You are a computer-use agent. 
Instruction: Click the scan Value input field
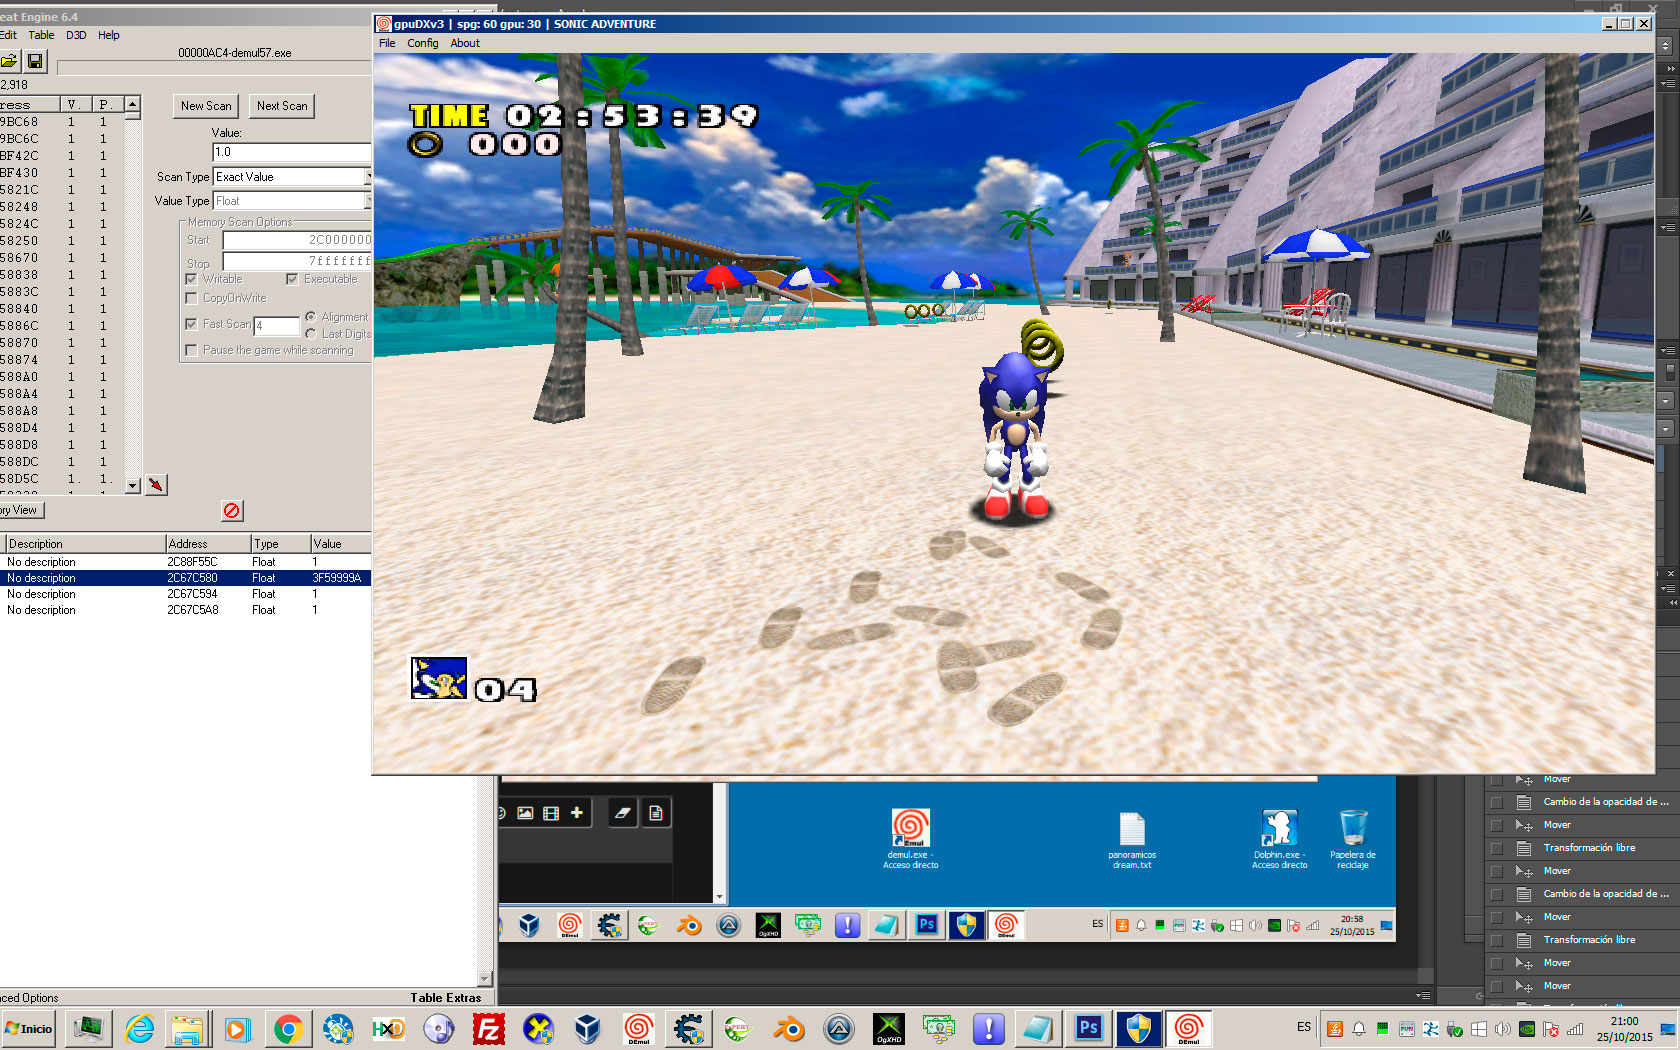coord(292,152)
